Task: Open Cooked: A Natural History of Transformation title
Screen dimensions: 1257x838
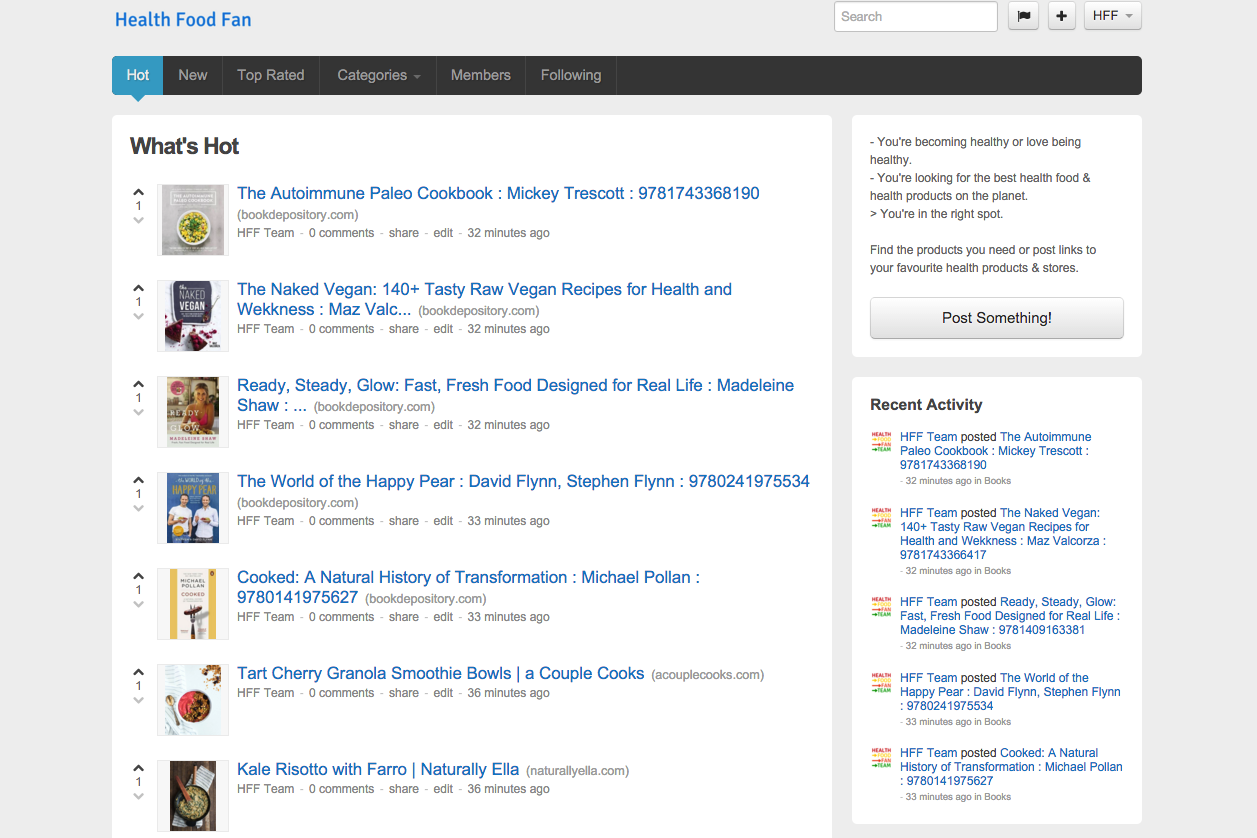Action: (468, 587)
